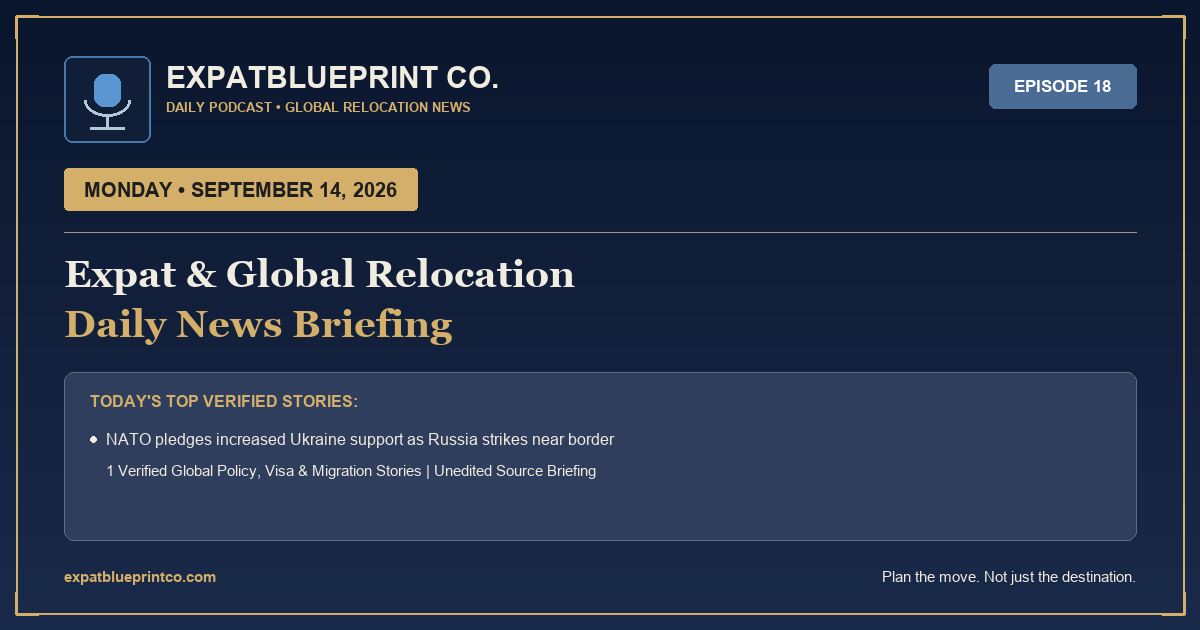Screen dimensions: 1200x630
Task: Click the EXPATBLUEPRINT CO. title
Action: point(332,77)
